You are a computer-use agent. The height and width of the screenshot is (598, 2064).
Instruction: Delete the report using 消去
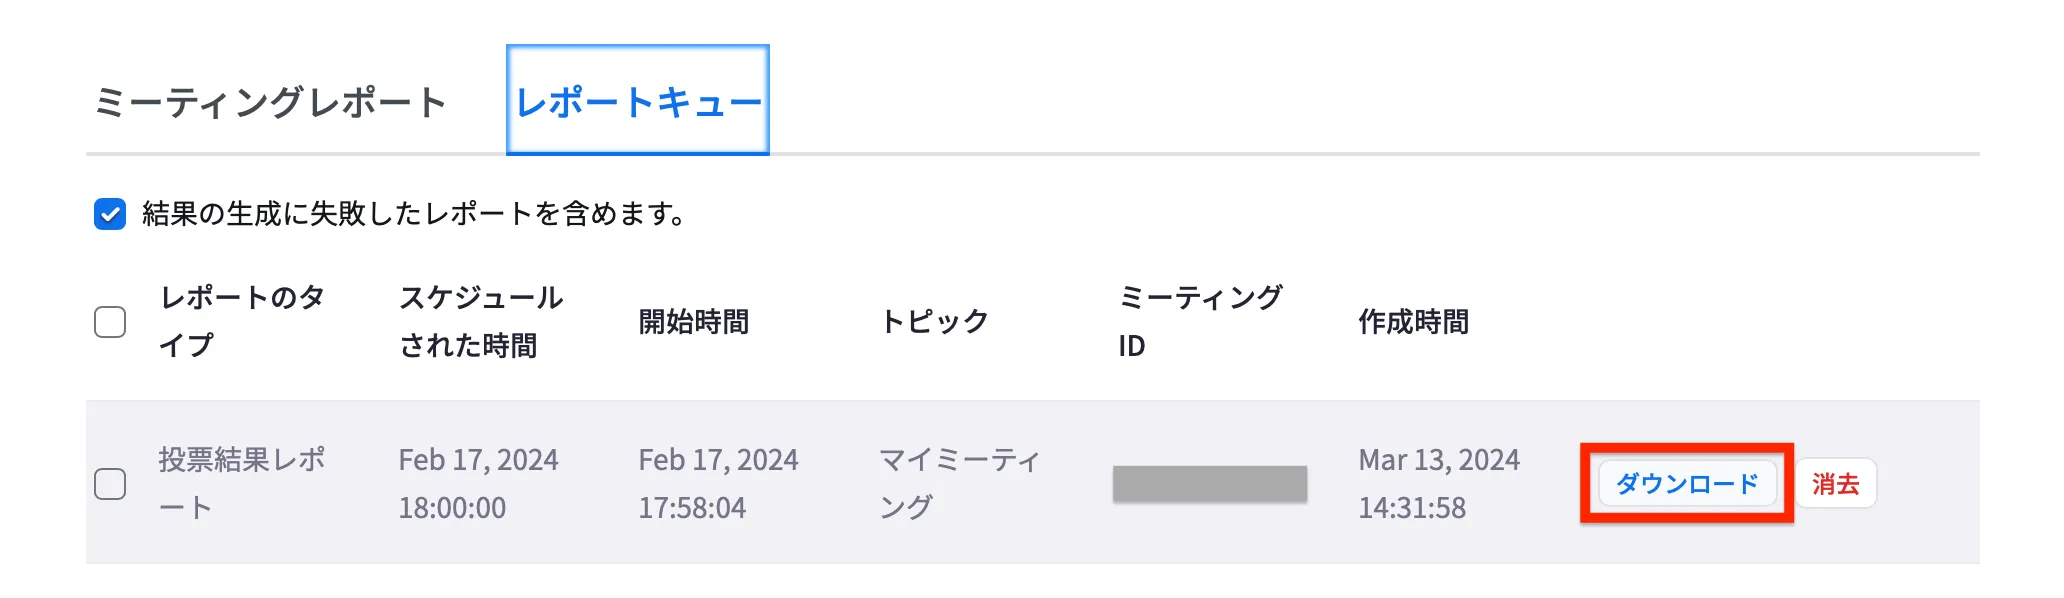[1837, 484]
